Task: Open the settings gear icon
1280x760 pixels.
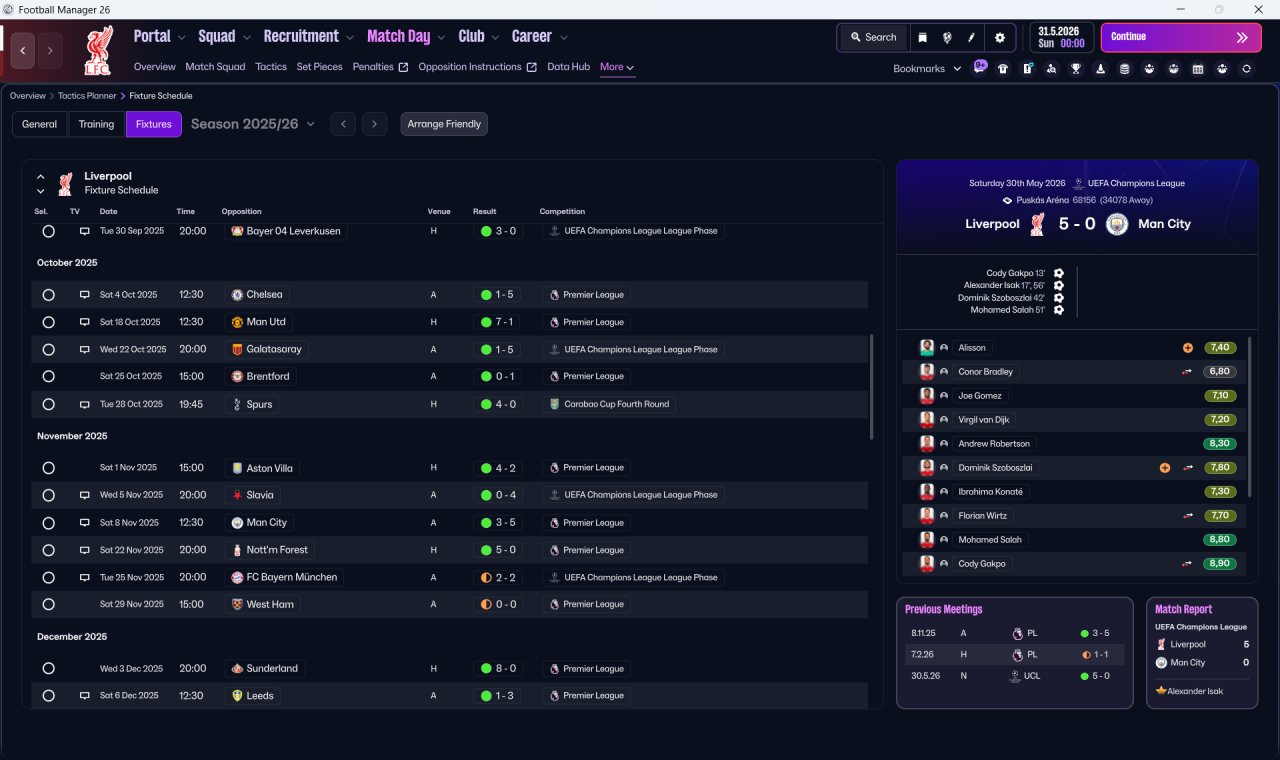Action: coord(999,37)
